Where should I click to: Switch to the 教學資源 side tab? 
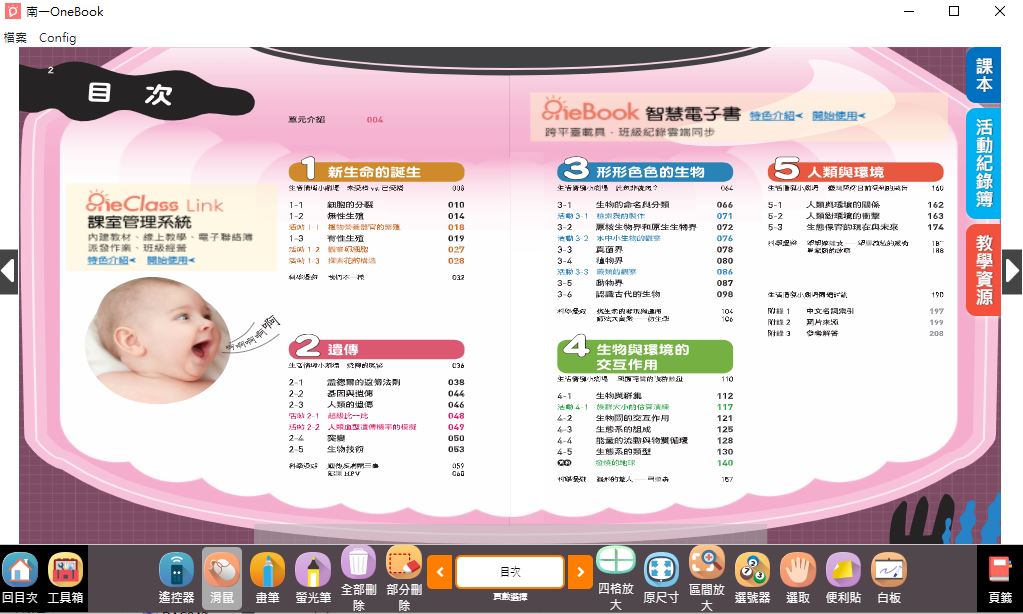(984, 269)
